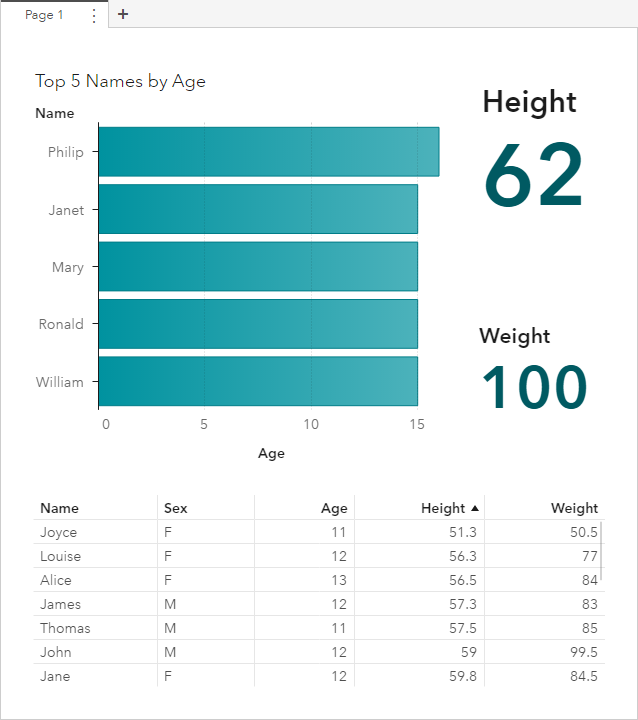Image resolution: width=638 pixels, height=720 pixels.
Task: Sort table by the Name column header
Action: 59,508
